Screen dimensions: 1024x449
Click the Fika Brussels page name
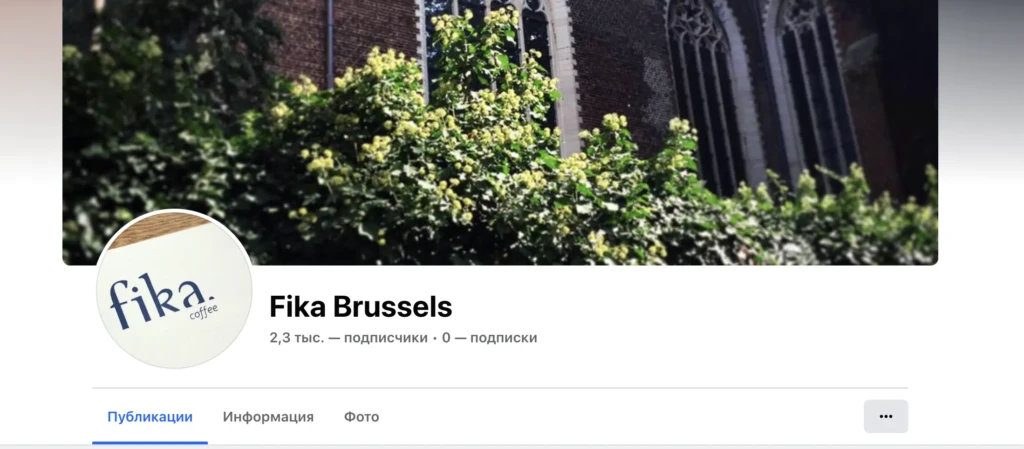[x=360, y=306]
